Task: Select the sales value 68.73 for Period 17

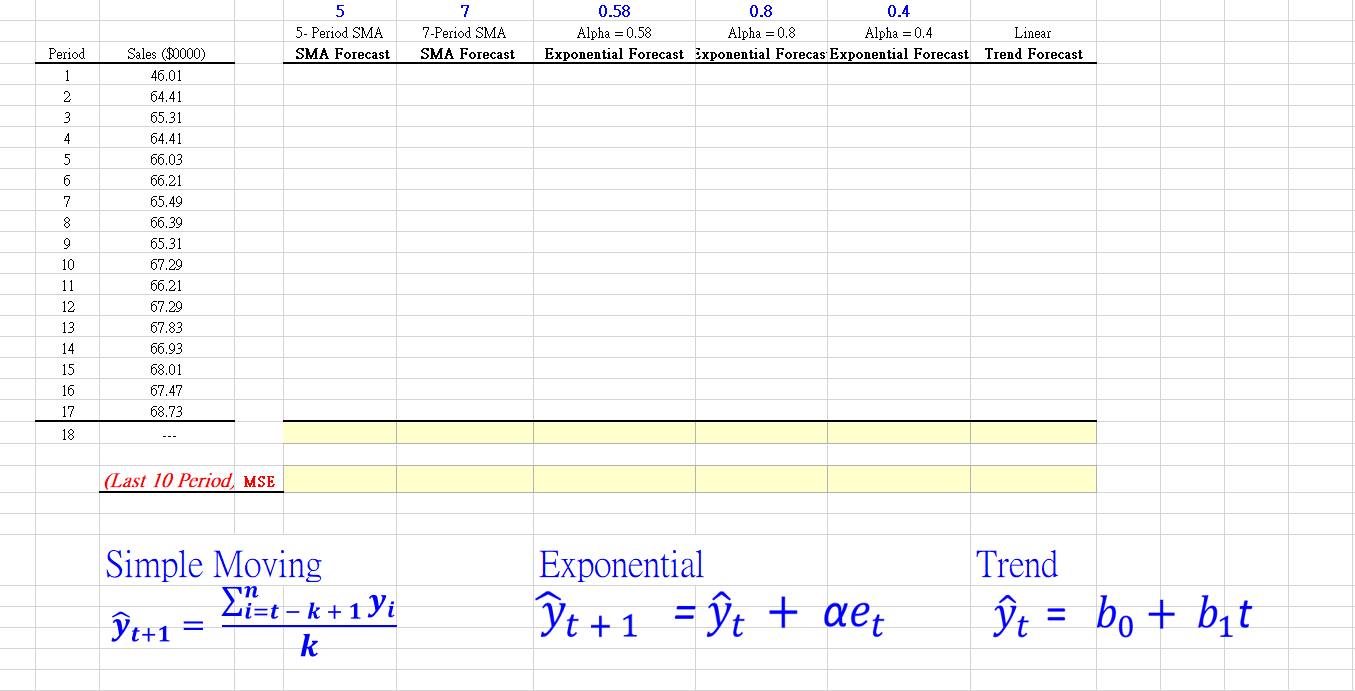Action: click(x=164, y=411)
